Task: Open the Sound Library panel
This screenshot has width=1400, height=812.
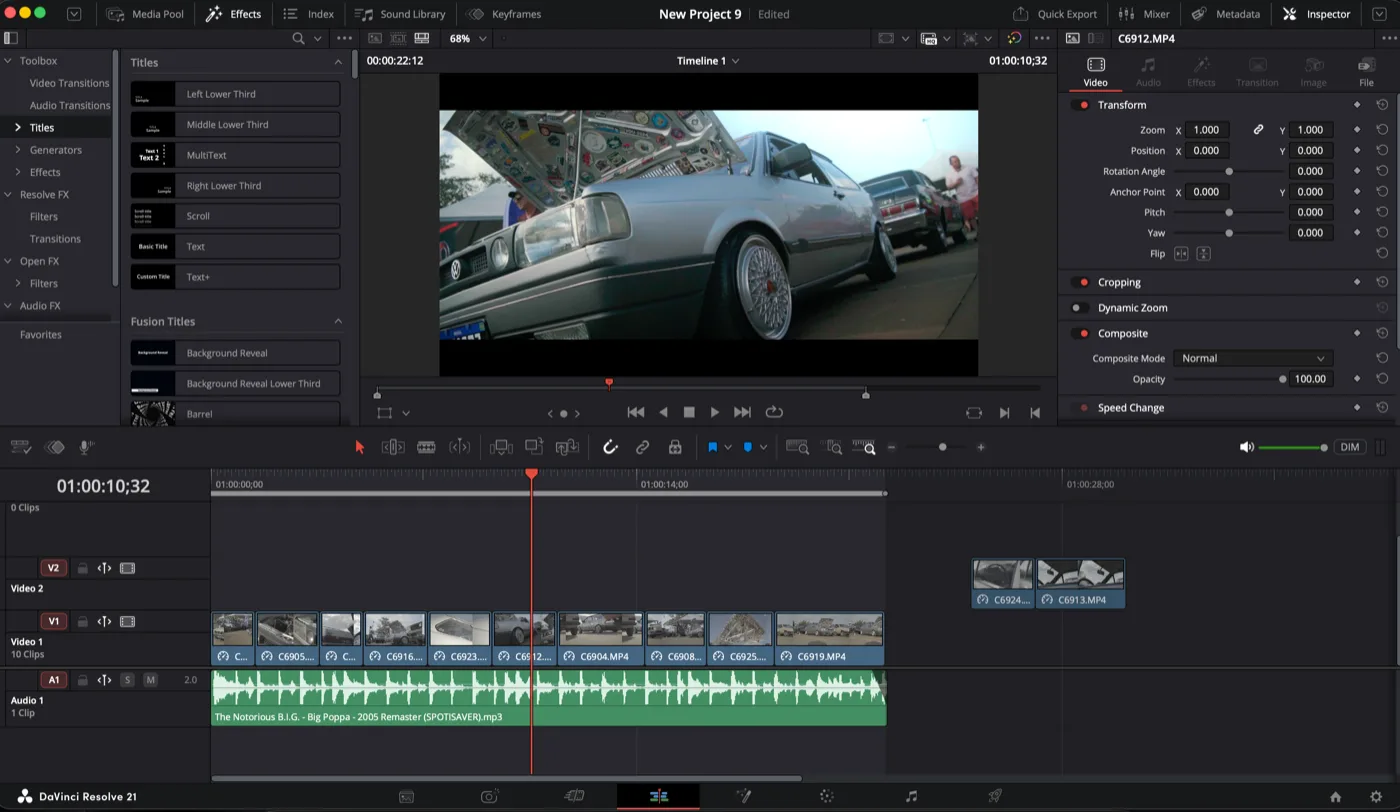Action: (x=400, y=14)
